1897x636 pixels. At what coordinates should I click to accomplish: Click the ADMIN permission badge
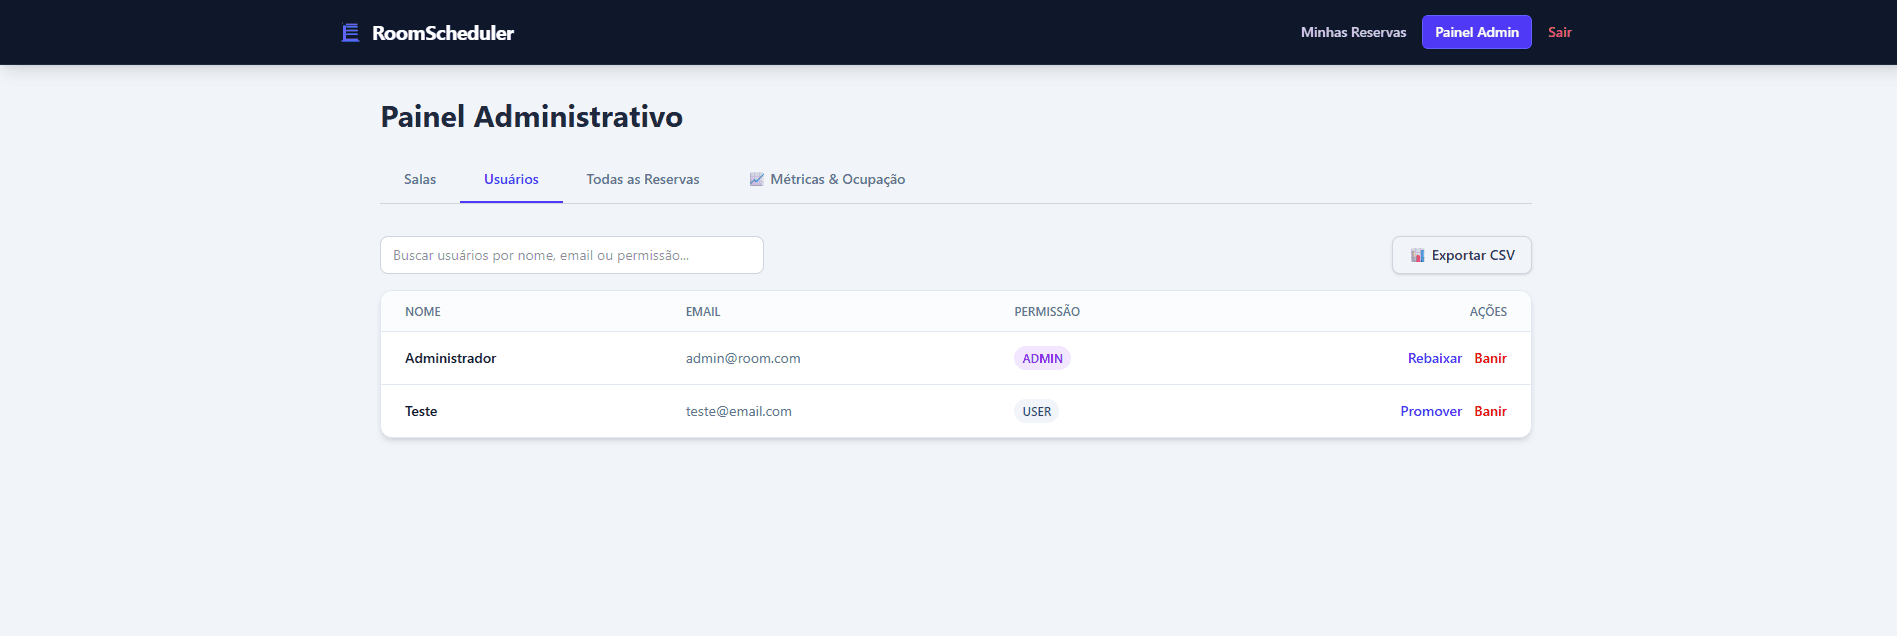coord(1042,359)
